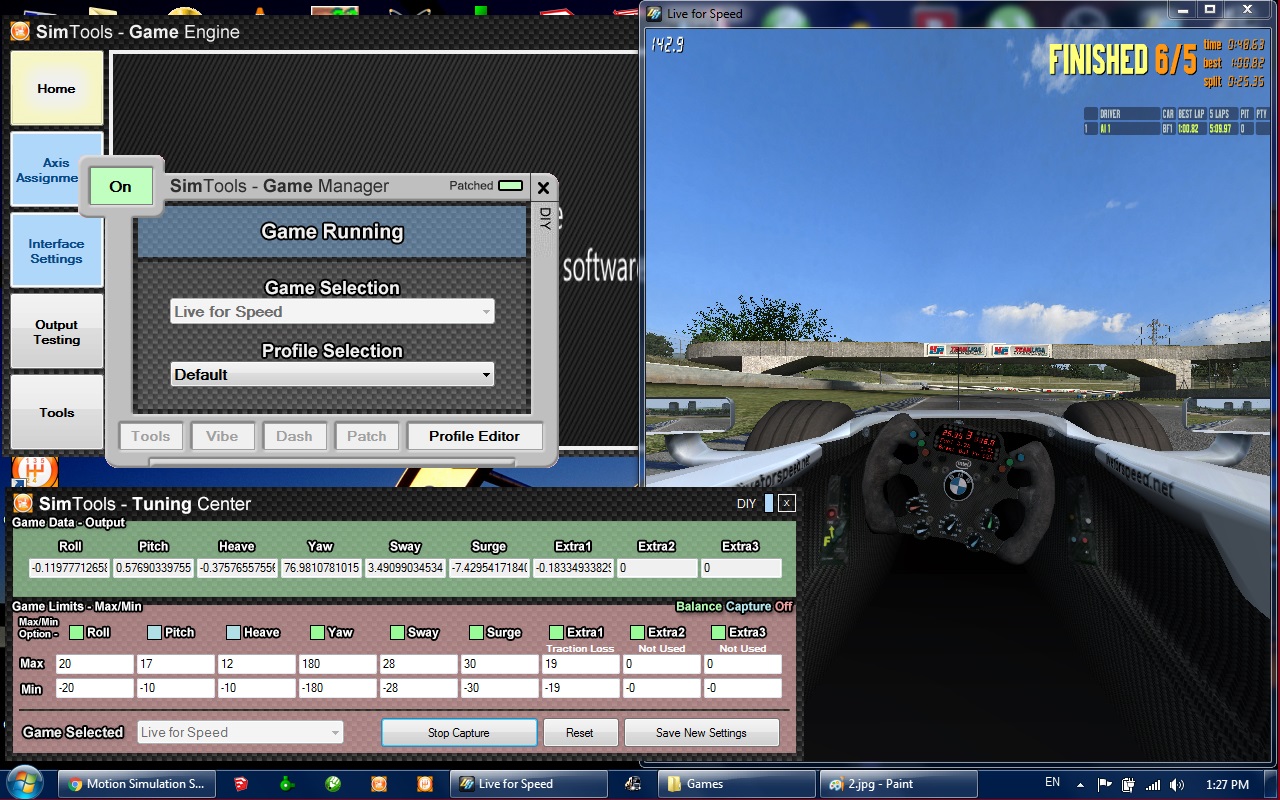This screenshot has width=1280, height=800.
Task: Close the Game Manager with X icon
Action: pyautogui.click(x=543, y=187)
